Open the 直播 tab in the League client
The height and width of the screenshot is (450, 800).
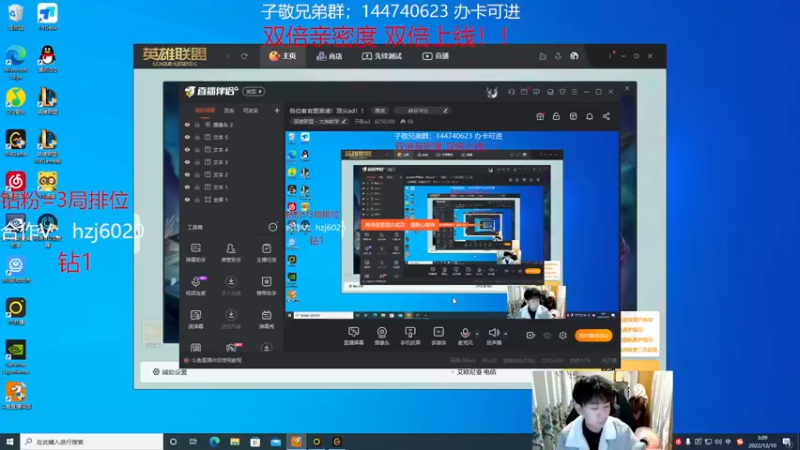point(436,56)
